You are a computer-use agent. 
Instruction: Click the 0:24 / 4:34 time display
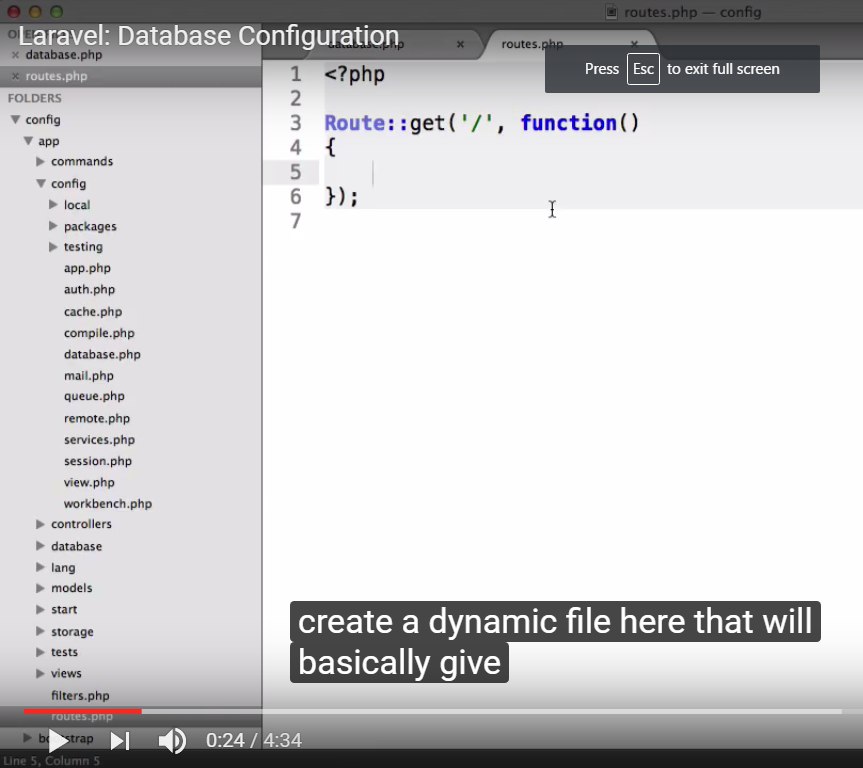pos(254,740)
